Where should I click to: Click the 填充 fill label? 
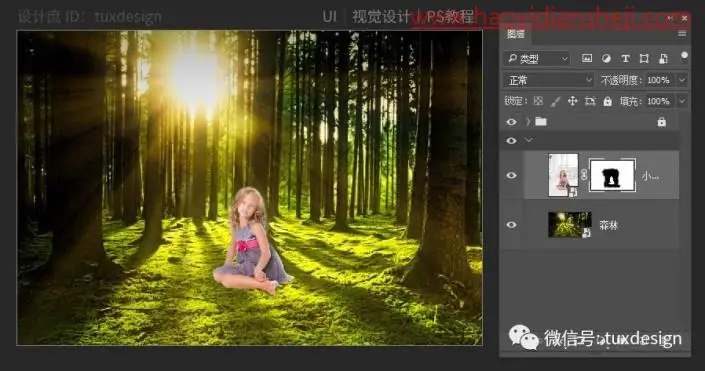pos(631,102)
